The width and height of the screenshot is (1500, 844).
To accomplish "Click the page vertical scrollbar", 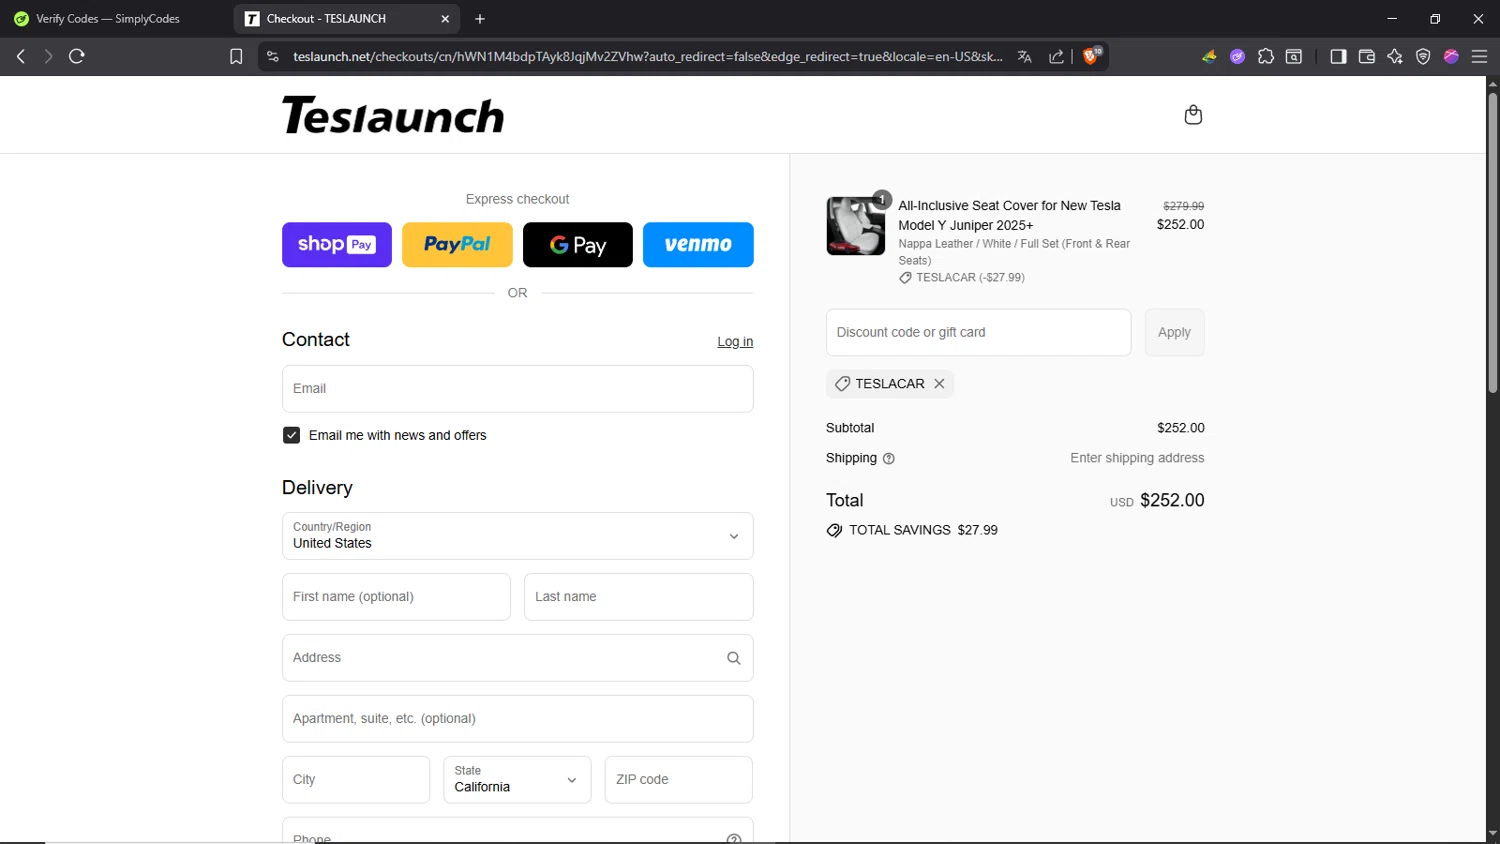I will (1493, 243).
